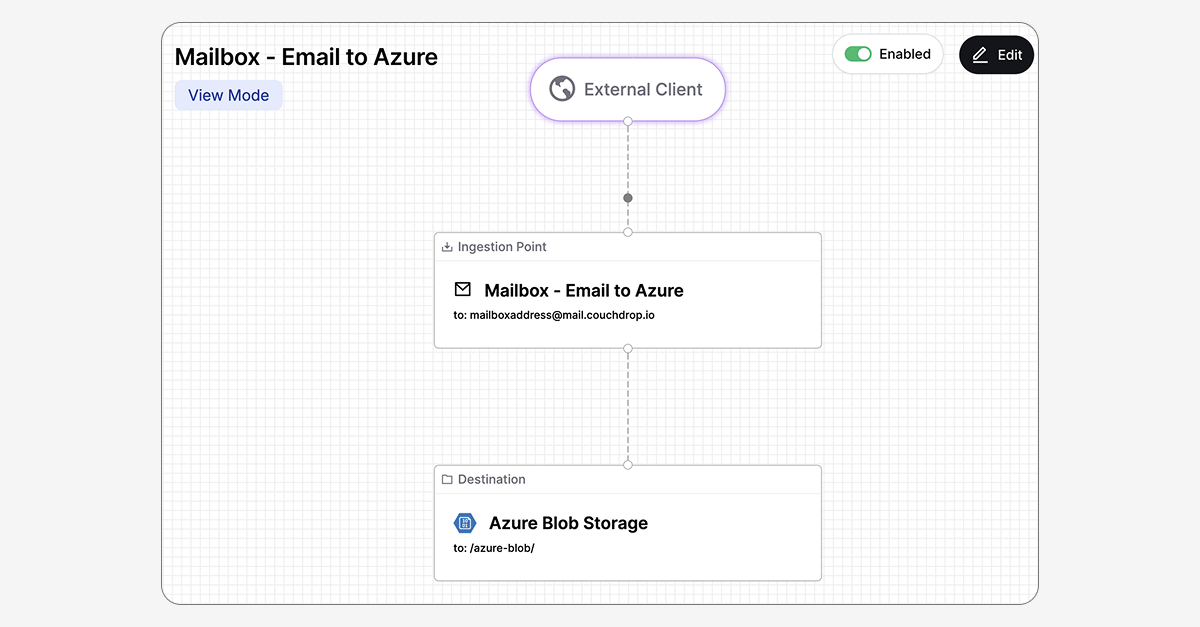Click the download icon next to Ingestion Point
1200x627 pixels.
click(446, 246)
